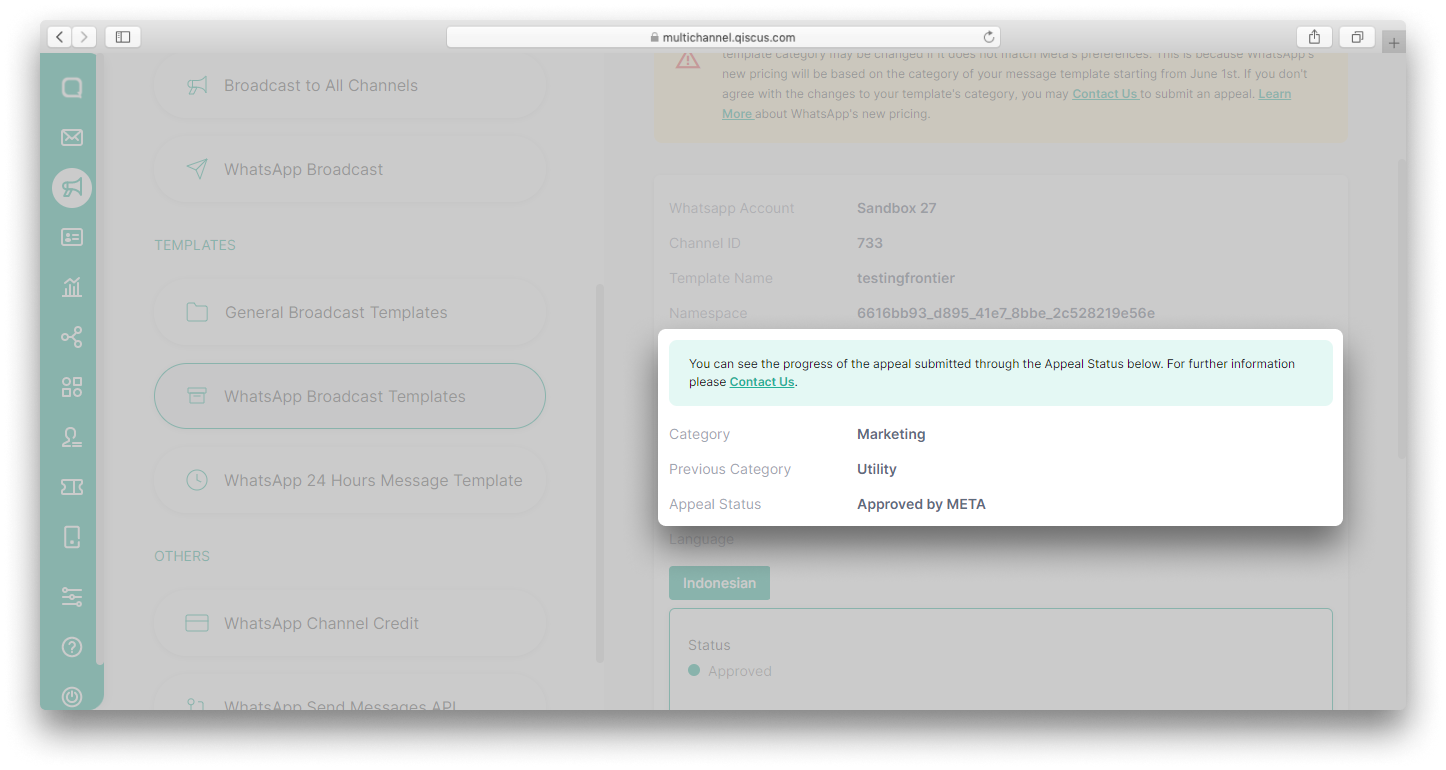The height and width of the screenshot is (770, 1446).
Task: Go back with the Safari back arrow
Action: point(60,37)
